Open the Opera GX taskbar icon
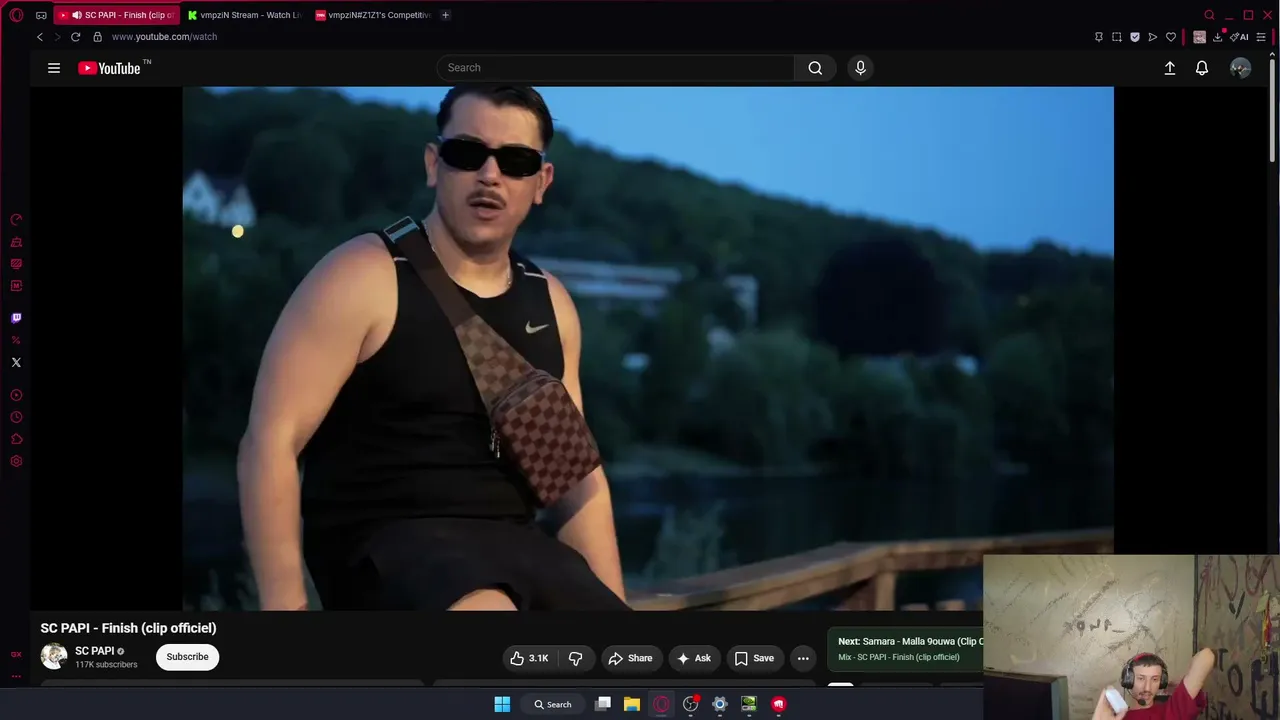 click(x=661, y=704)
